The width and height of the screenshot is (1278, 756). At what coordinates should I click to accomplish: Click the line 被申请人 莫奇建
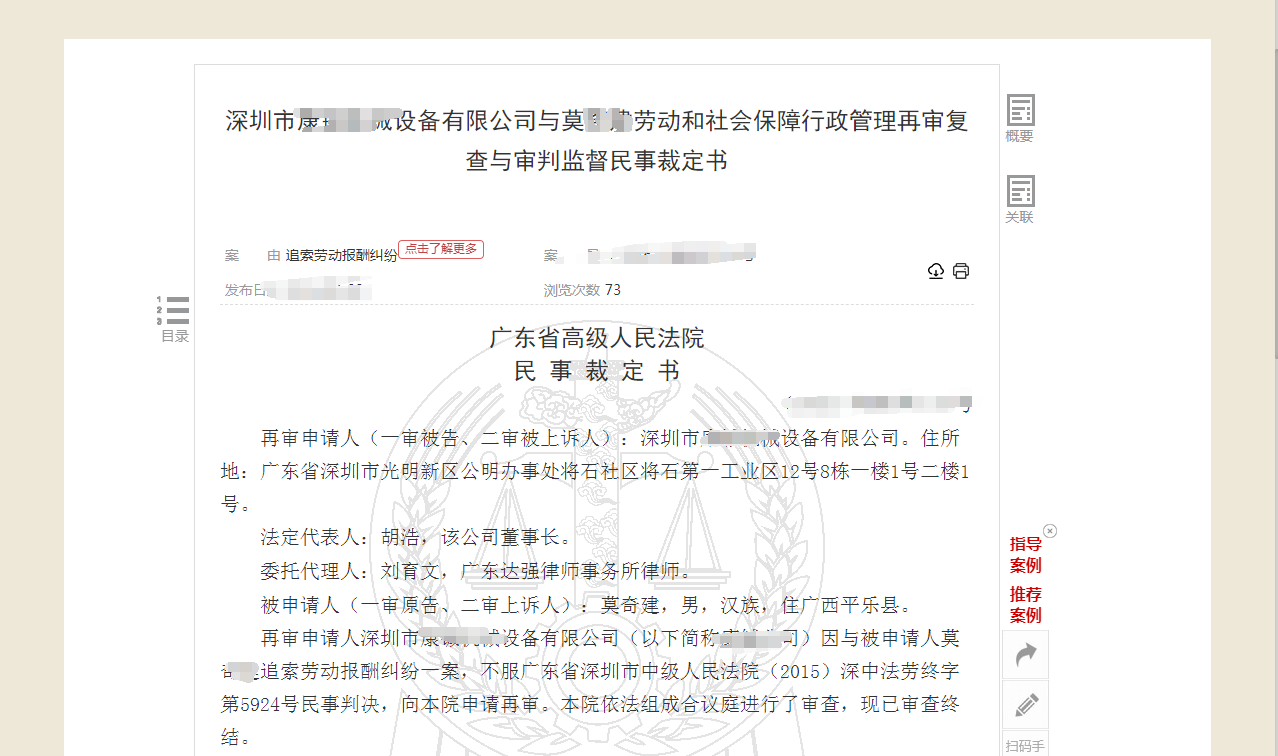[585, 605]
